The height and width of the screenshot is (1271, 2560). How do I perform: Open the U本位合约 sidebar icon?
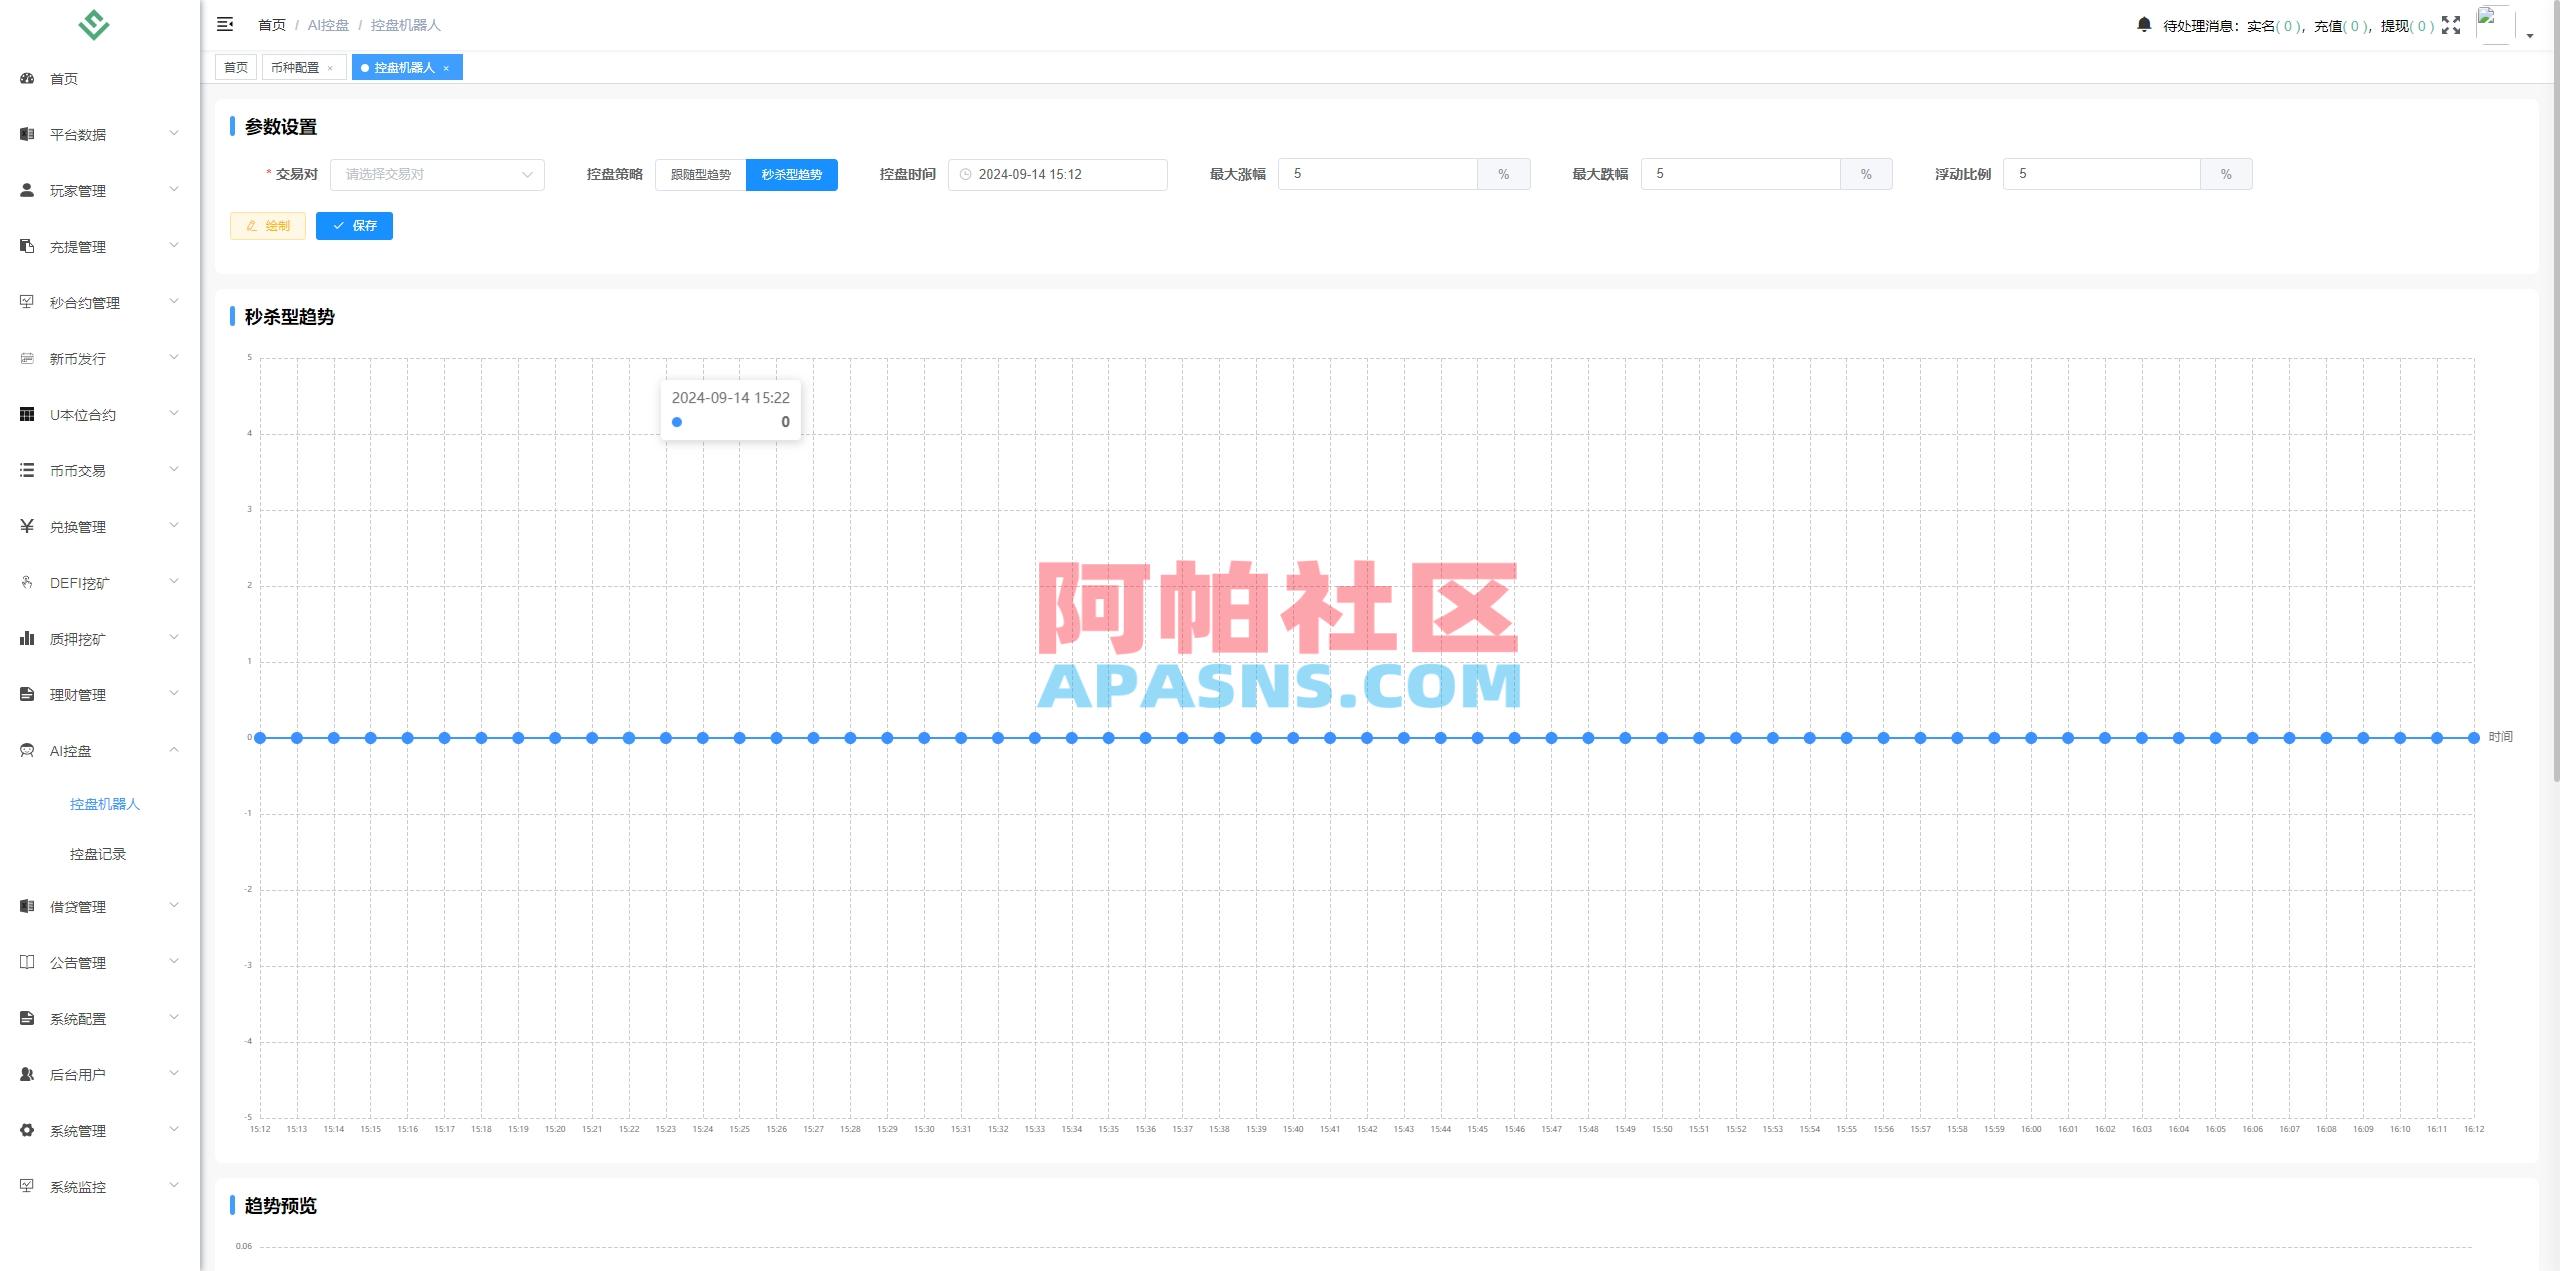pos(27,414)
